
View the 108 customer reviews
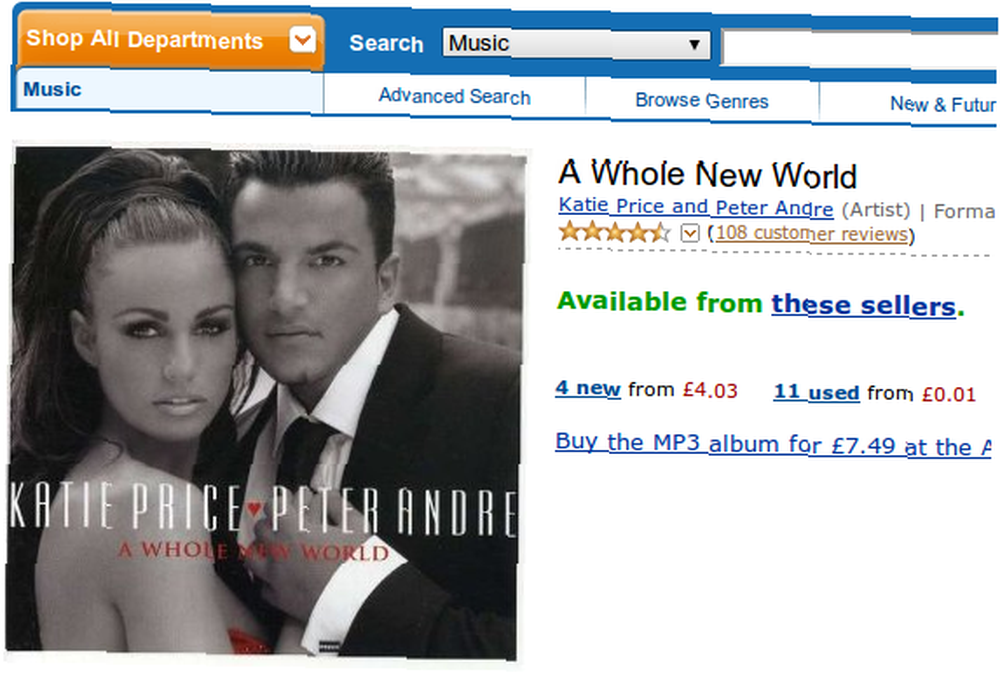(811, 233)
